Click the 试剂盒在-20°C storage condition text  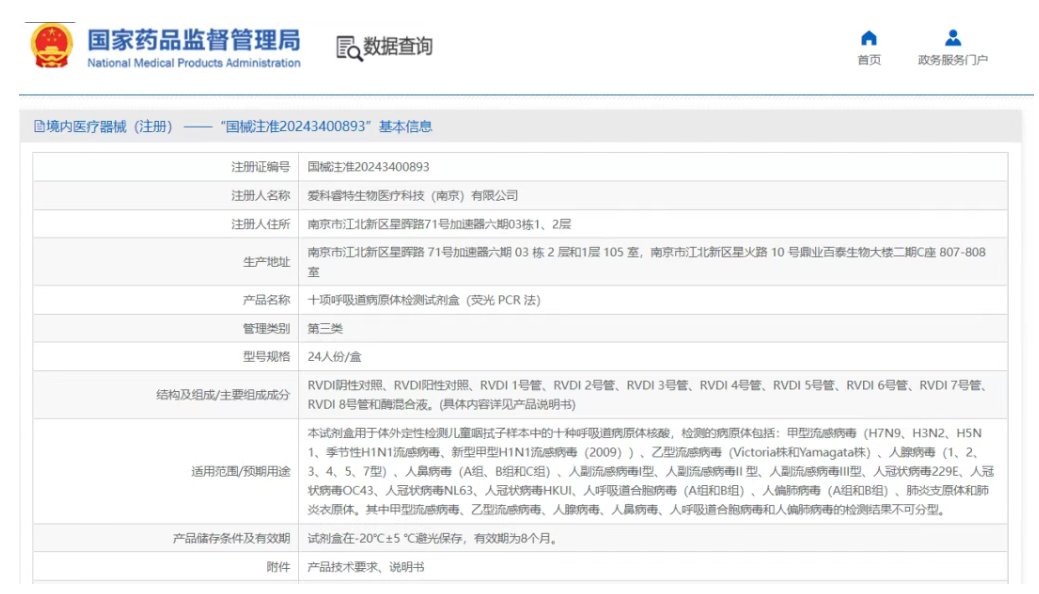431,539
